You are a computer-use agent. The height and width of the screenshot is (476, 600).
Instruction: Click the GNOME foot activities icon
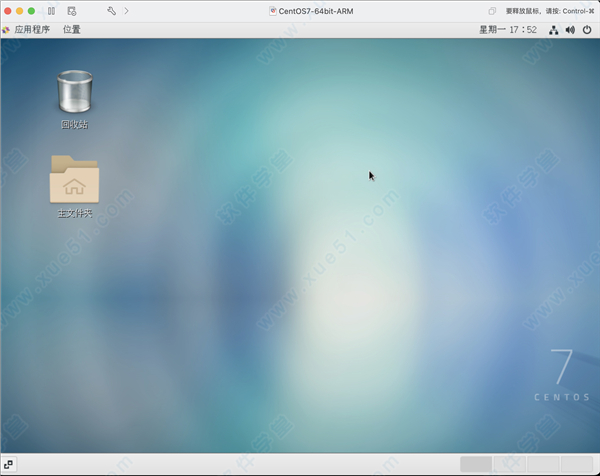[6, 30]
